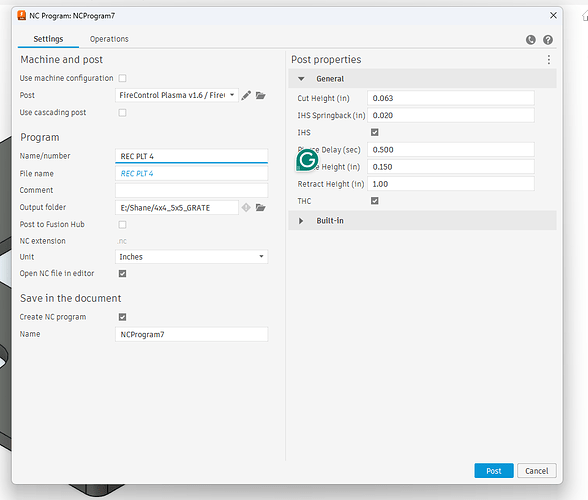Image resolution: width=588 pixels, height=500 pixels.
Task: Close the NC Program dialog
Action: click(553, 15)
